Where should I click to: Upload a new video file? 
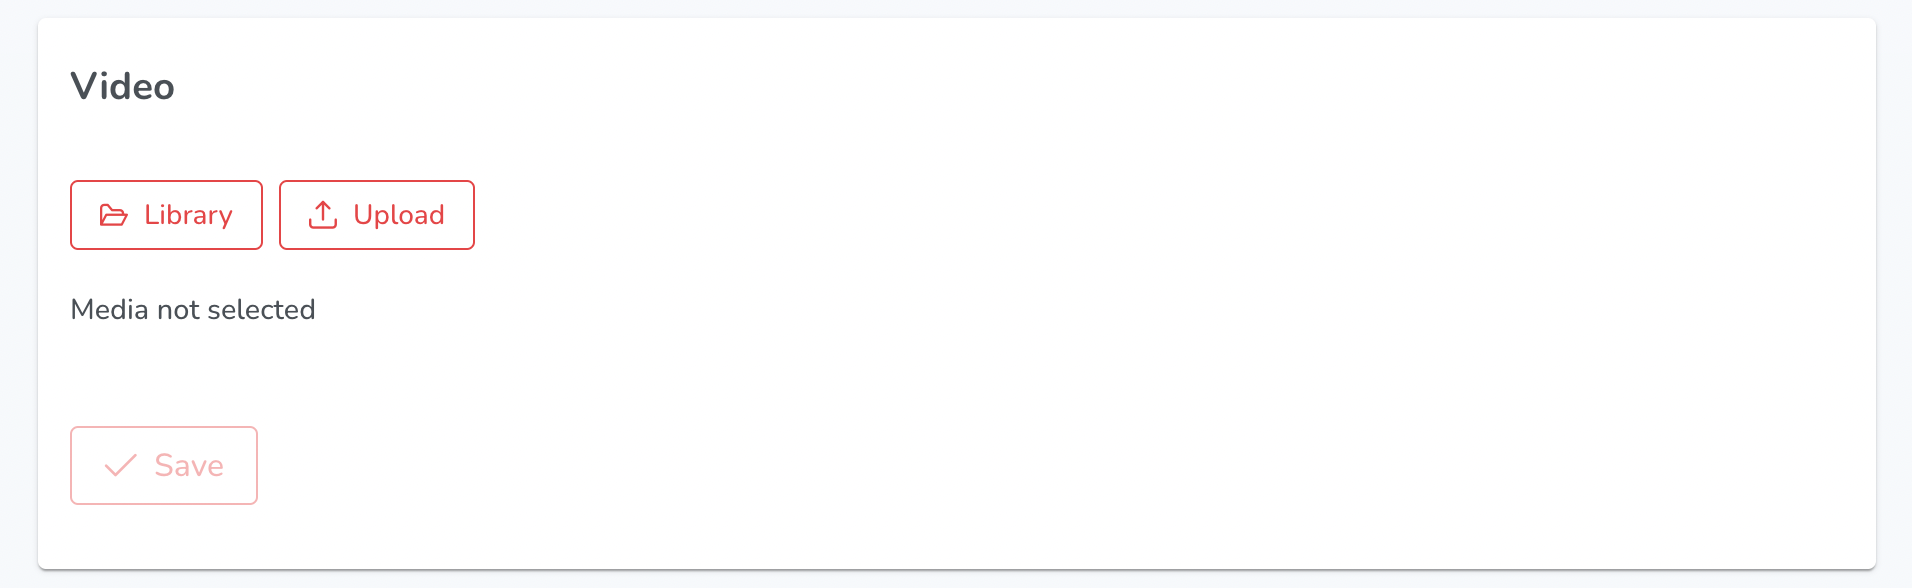[377, 215]
